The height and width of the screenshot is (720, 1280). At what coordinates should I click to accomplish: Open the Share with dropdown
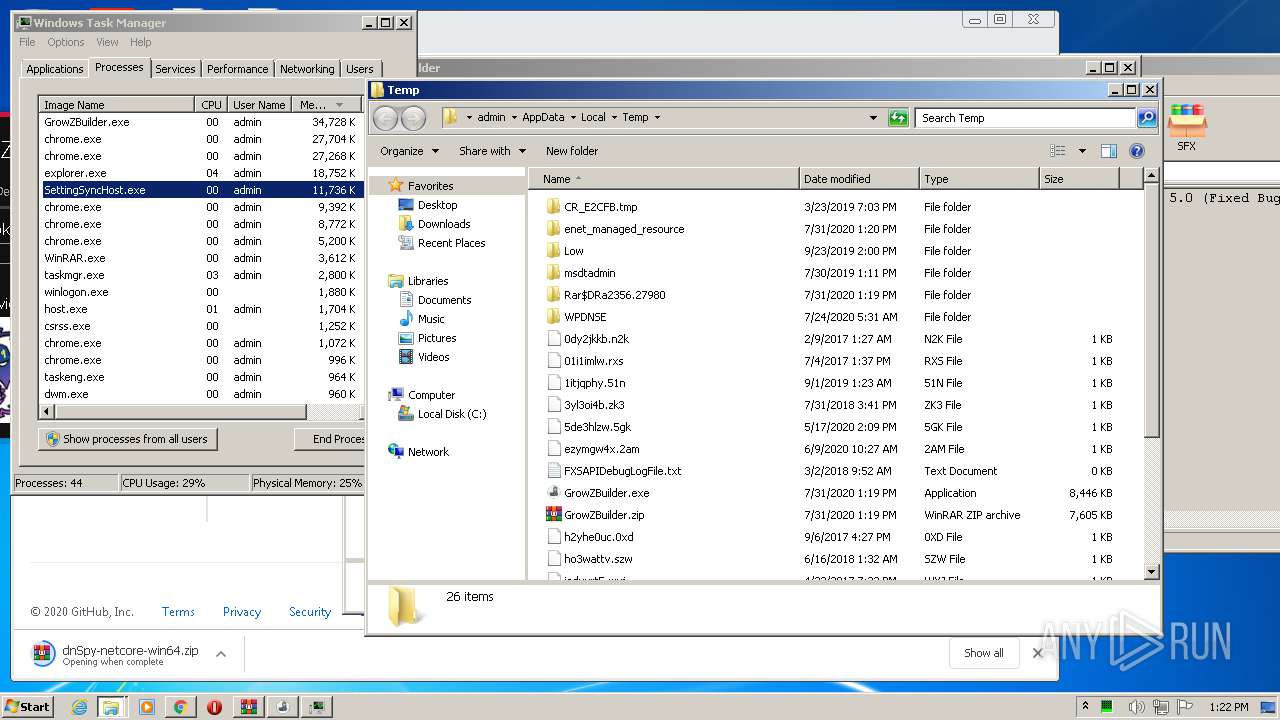coord(492,151)
